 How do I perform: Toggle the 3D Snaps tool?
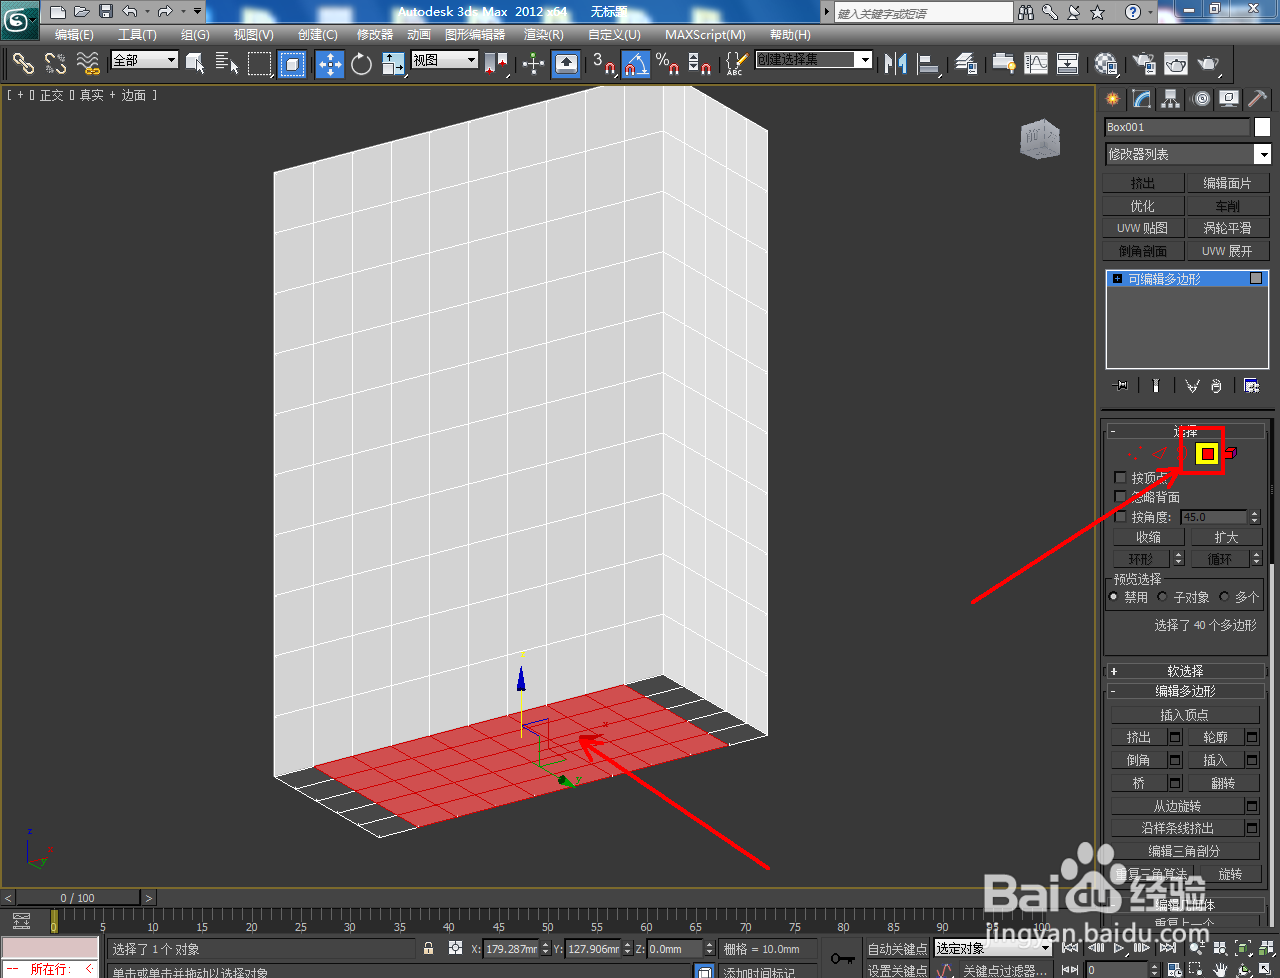tap(603, 64)
